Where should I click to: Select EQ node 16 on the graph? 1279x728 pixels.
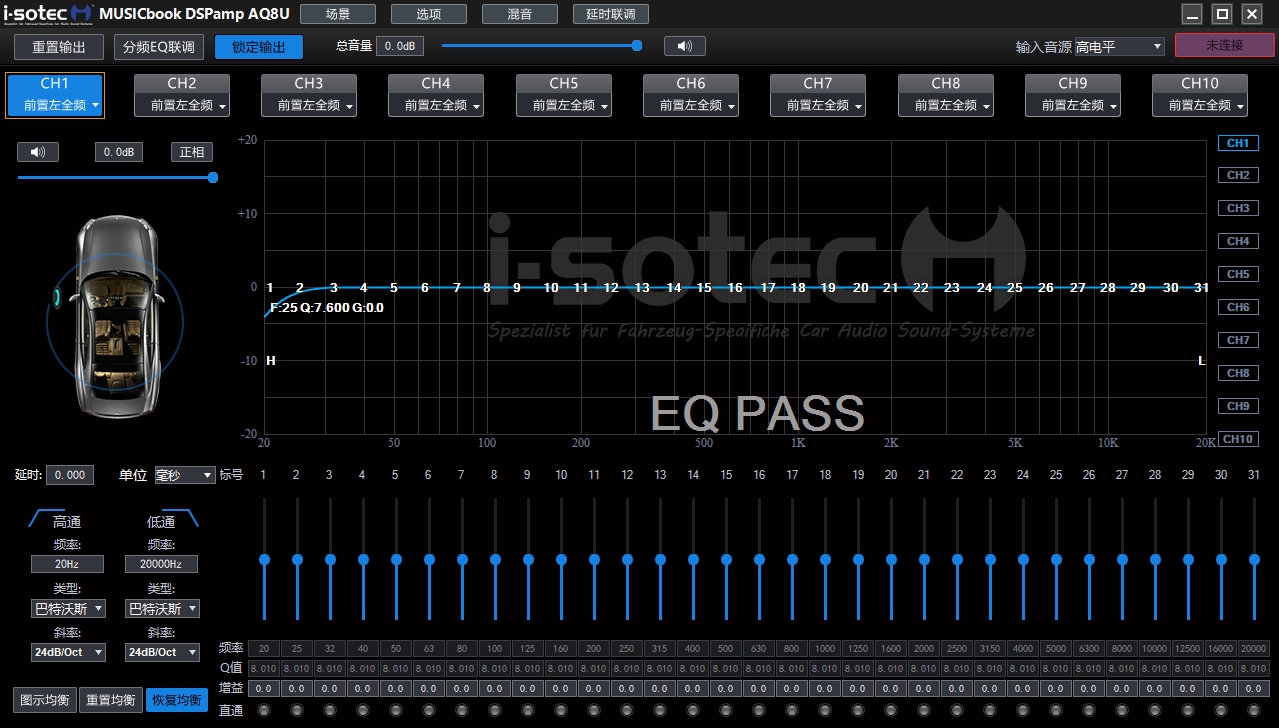pos(735,288)
